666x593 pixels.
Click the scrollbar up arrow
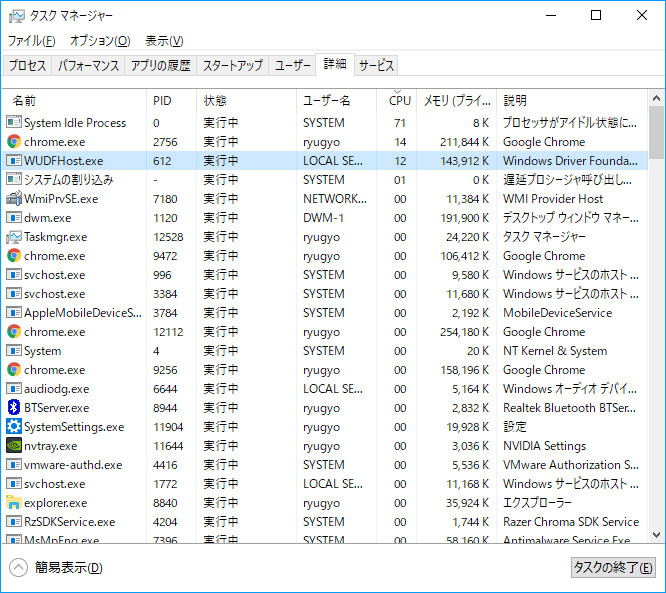click(x=656, y=99)
